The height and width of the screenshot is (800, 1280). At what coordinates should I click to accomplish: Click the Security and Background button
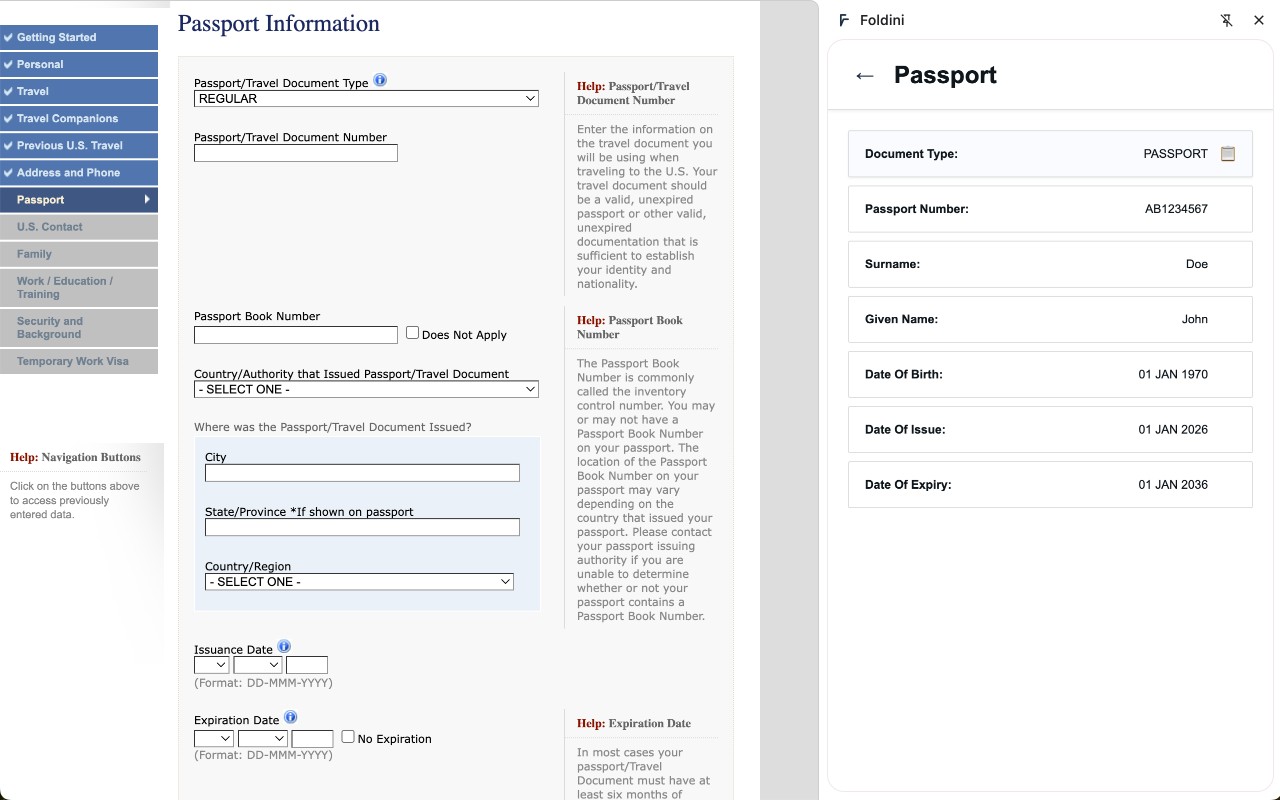coord(79,328)
